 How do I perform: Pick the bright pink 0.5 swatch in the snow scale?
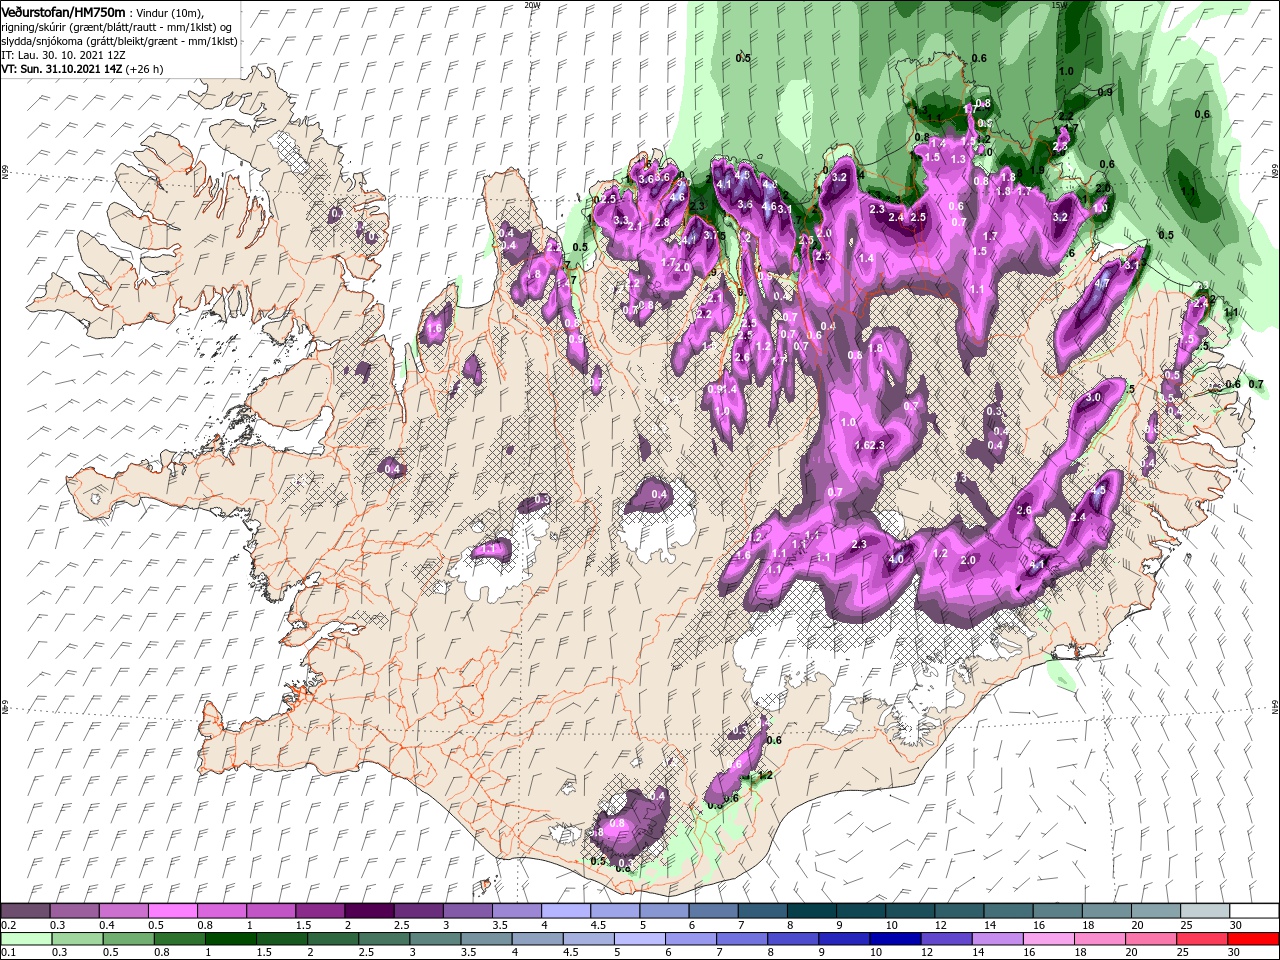[173, 911]
